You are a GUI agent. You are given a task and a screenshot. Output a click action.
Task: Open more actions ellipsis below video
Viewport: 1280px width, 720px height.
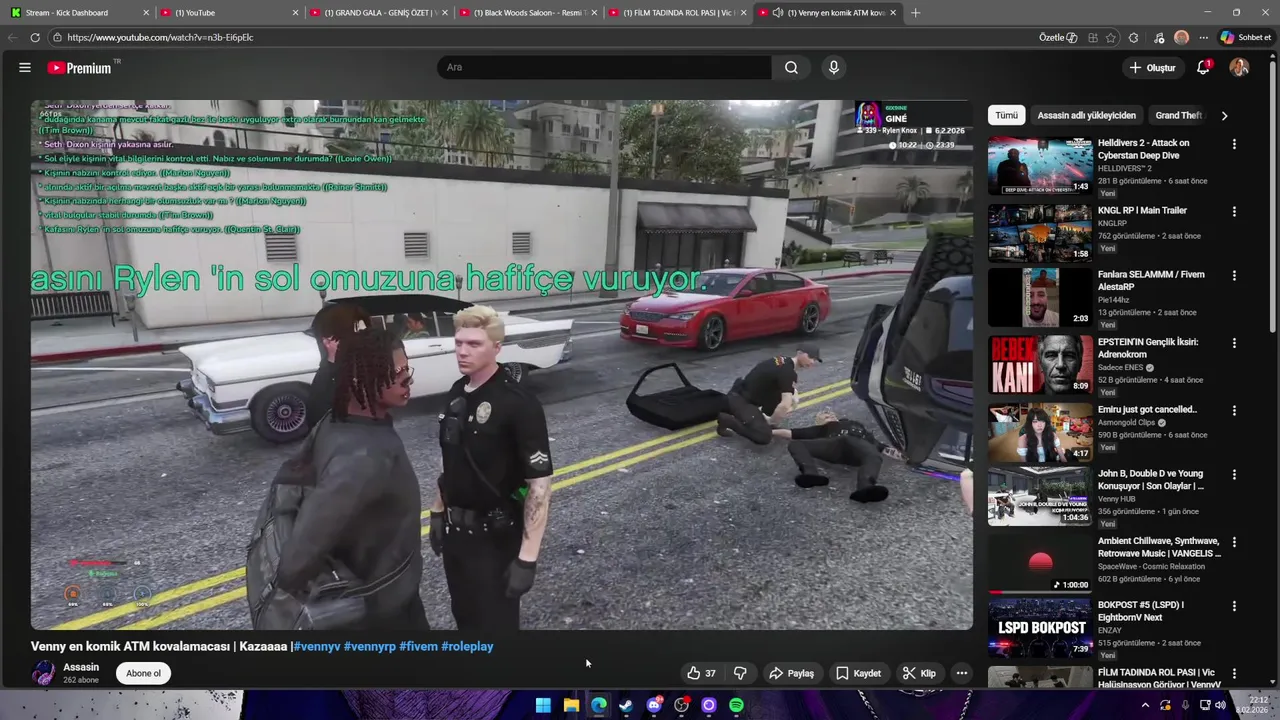click(961, 673)
